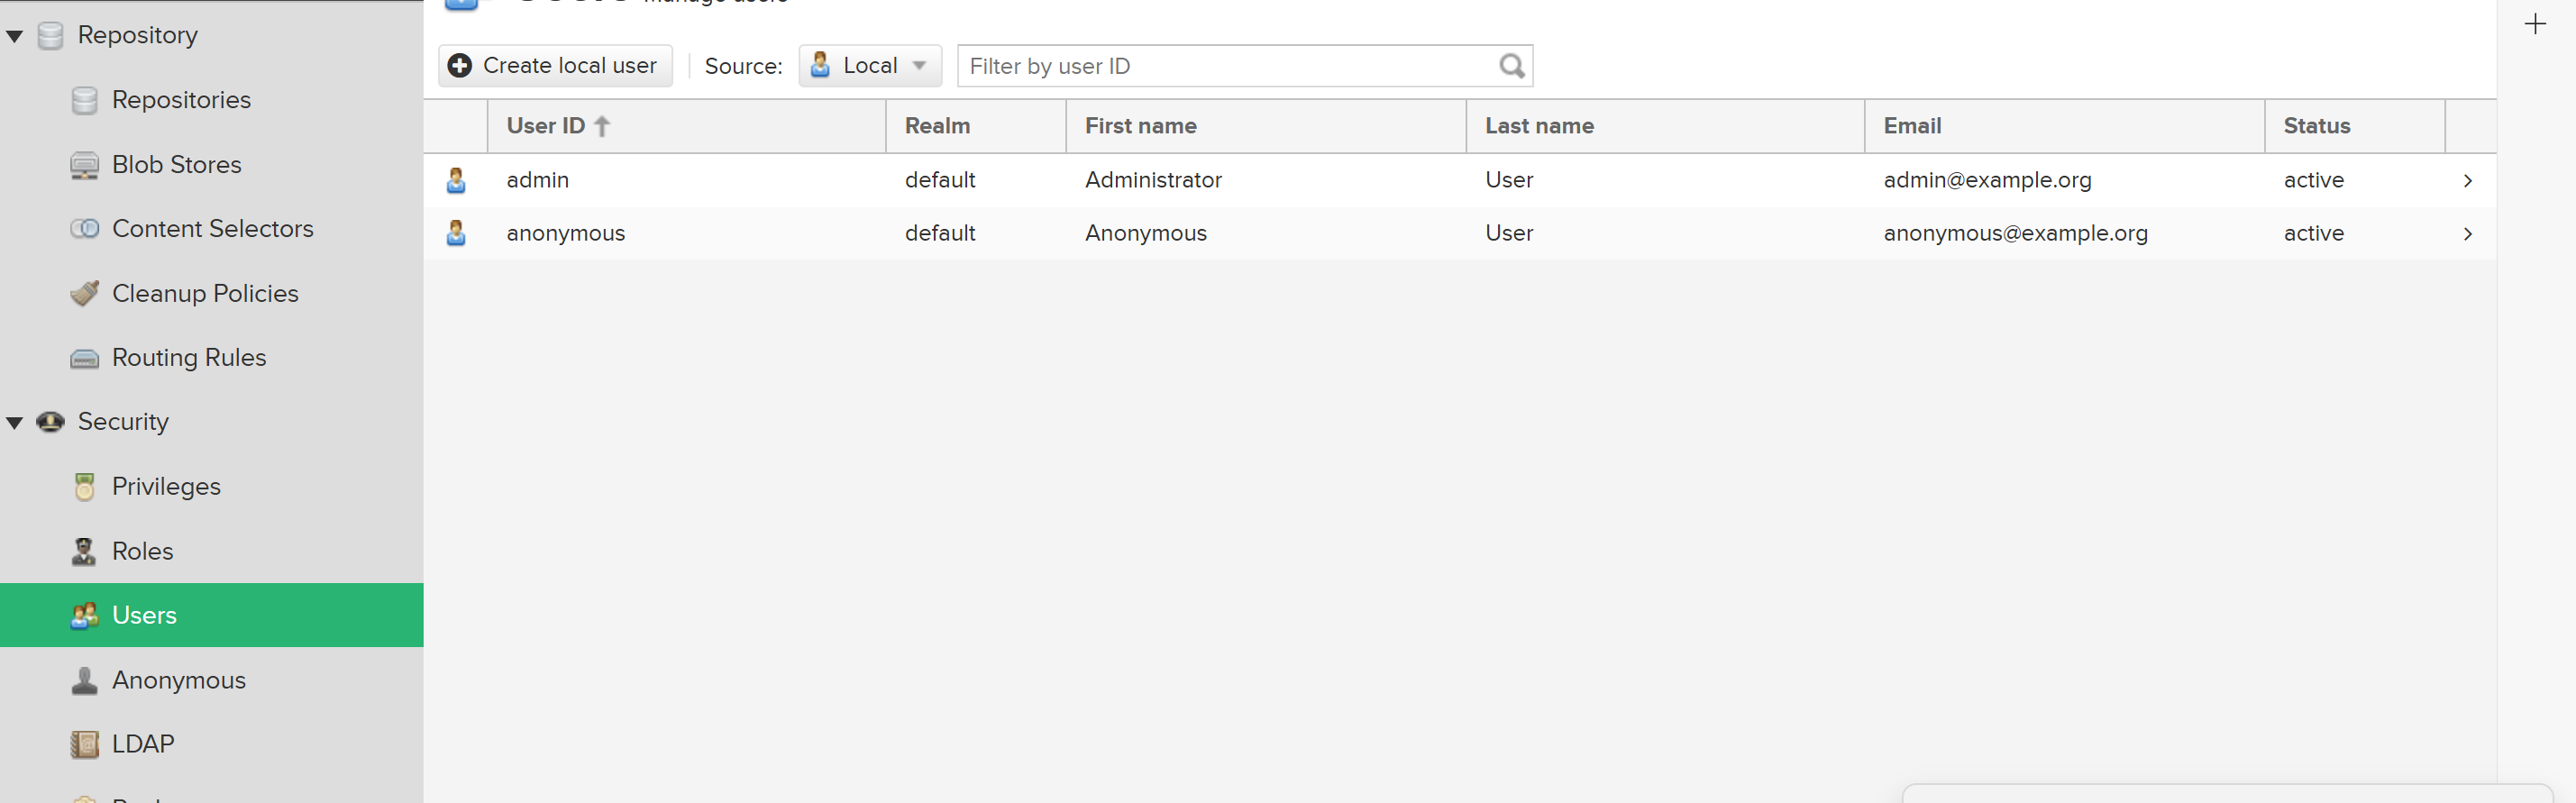Screen dimensions: 2576x803
Task: Click the anonymous row chevron arrow
Action: pos(2468,234)
